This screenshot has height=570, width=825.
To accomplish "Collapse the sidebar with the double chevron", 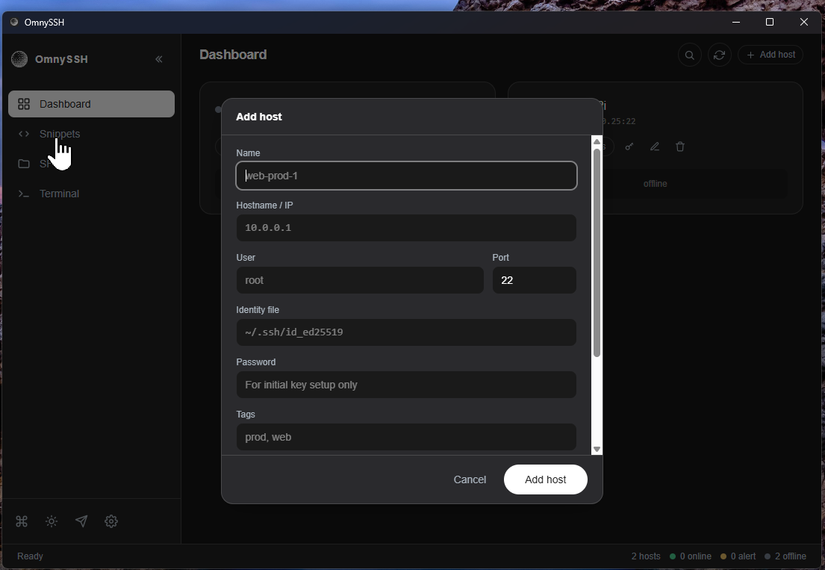I will (x=159, y=59).
